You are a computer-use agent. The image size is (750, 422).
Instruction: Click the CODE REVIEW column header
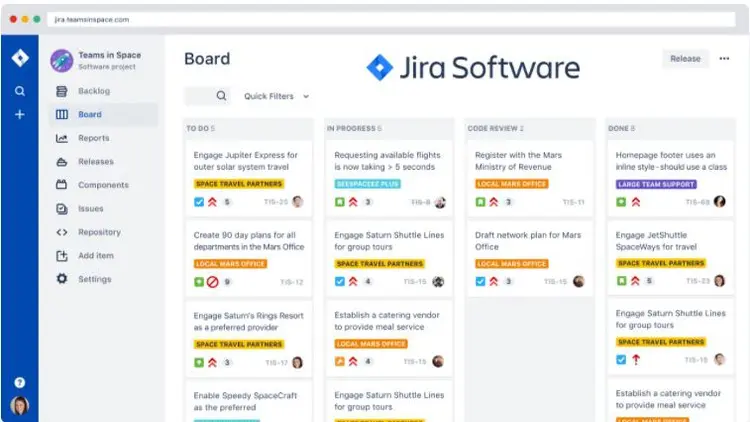coord(496,128)
